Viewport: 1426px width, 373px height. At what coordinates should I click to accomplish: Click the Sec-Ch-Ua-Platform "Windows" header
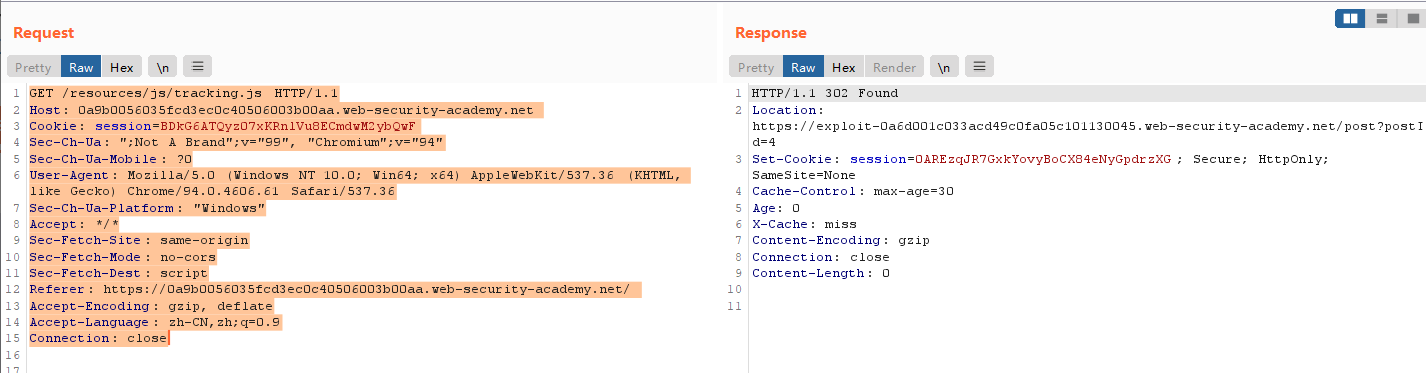147,208
